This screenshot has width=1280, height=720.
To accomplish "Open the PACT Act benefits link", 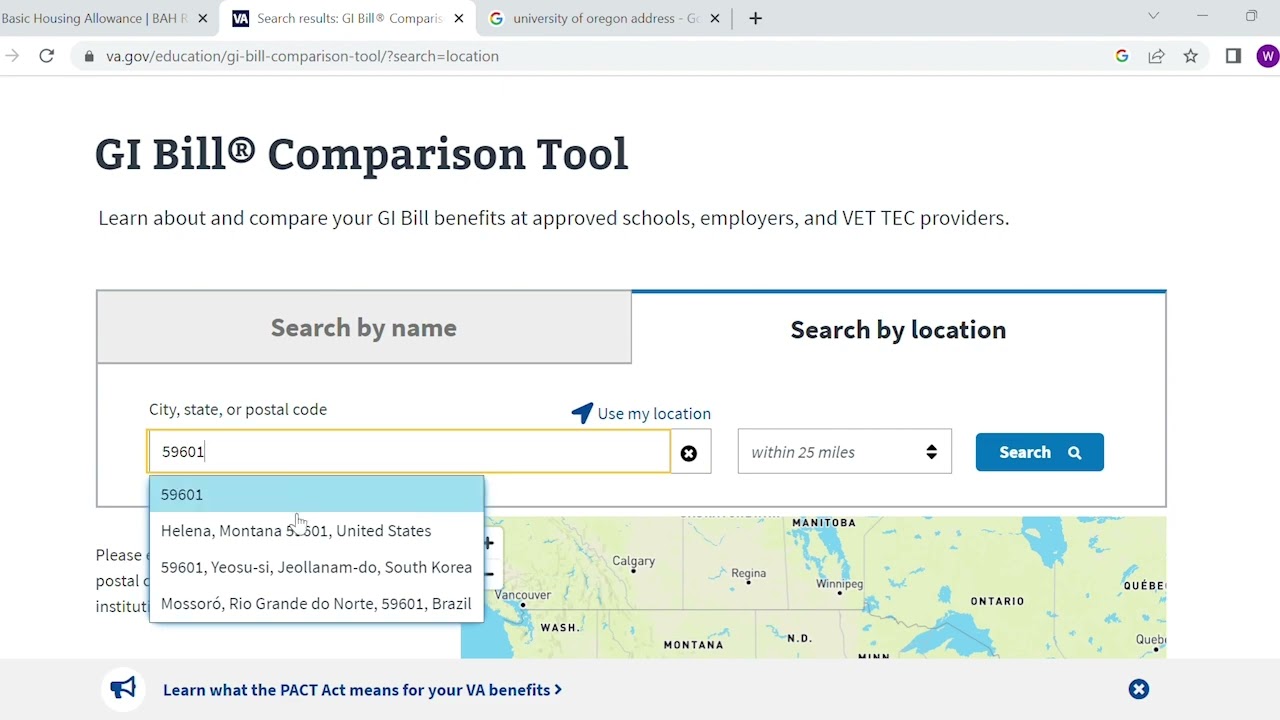I will [362, 690].
